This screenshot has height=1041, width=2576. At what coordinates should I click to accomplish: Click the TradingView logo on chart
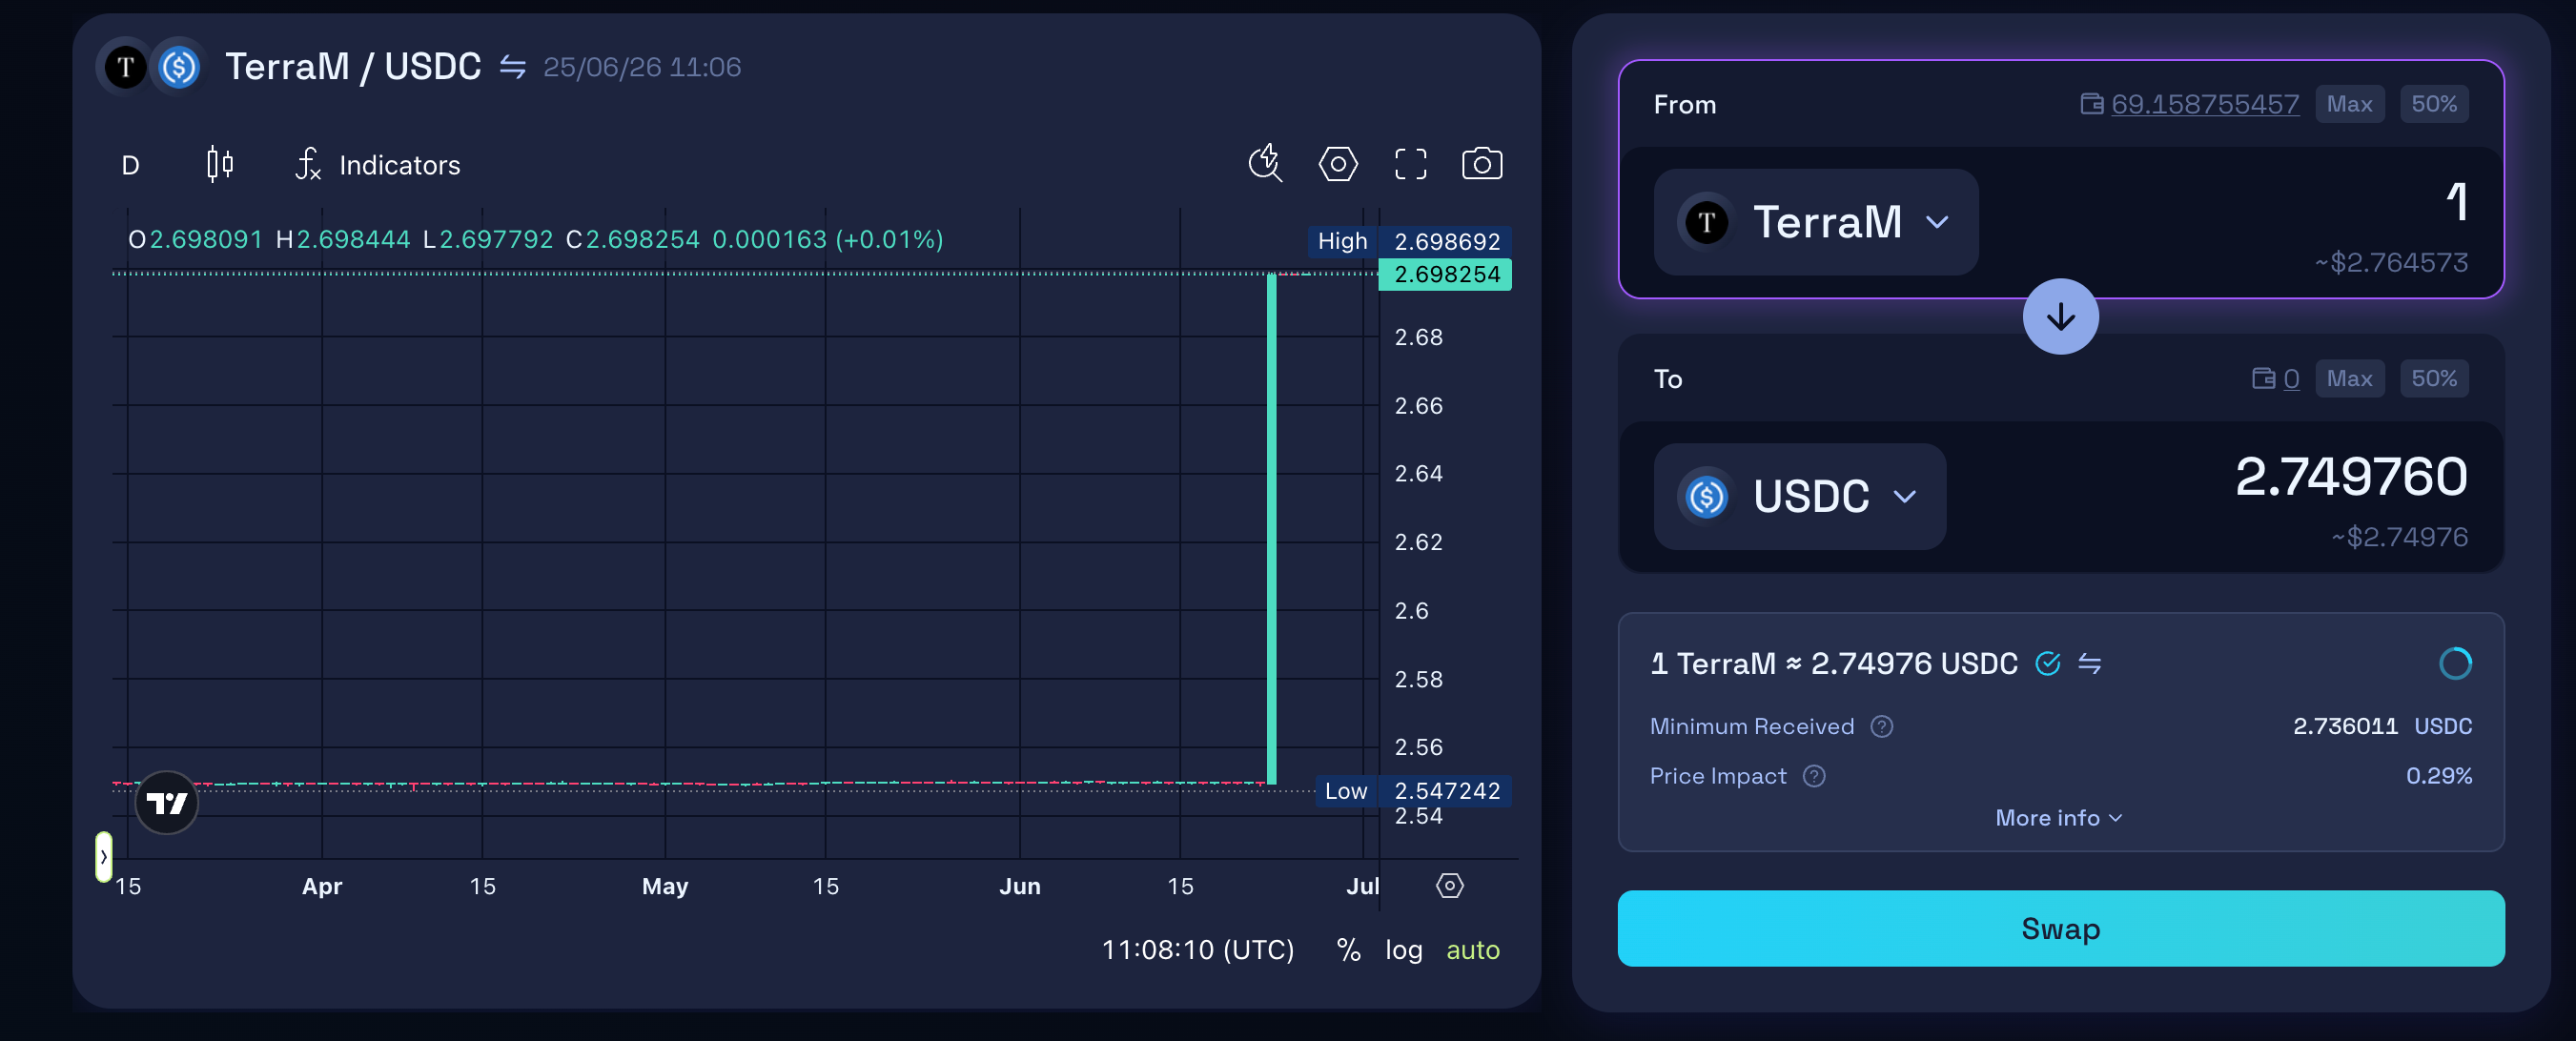(x=167, y=802)
